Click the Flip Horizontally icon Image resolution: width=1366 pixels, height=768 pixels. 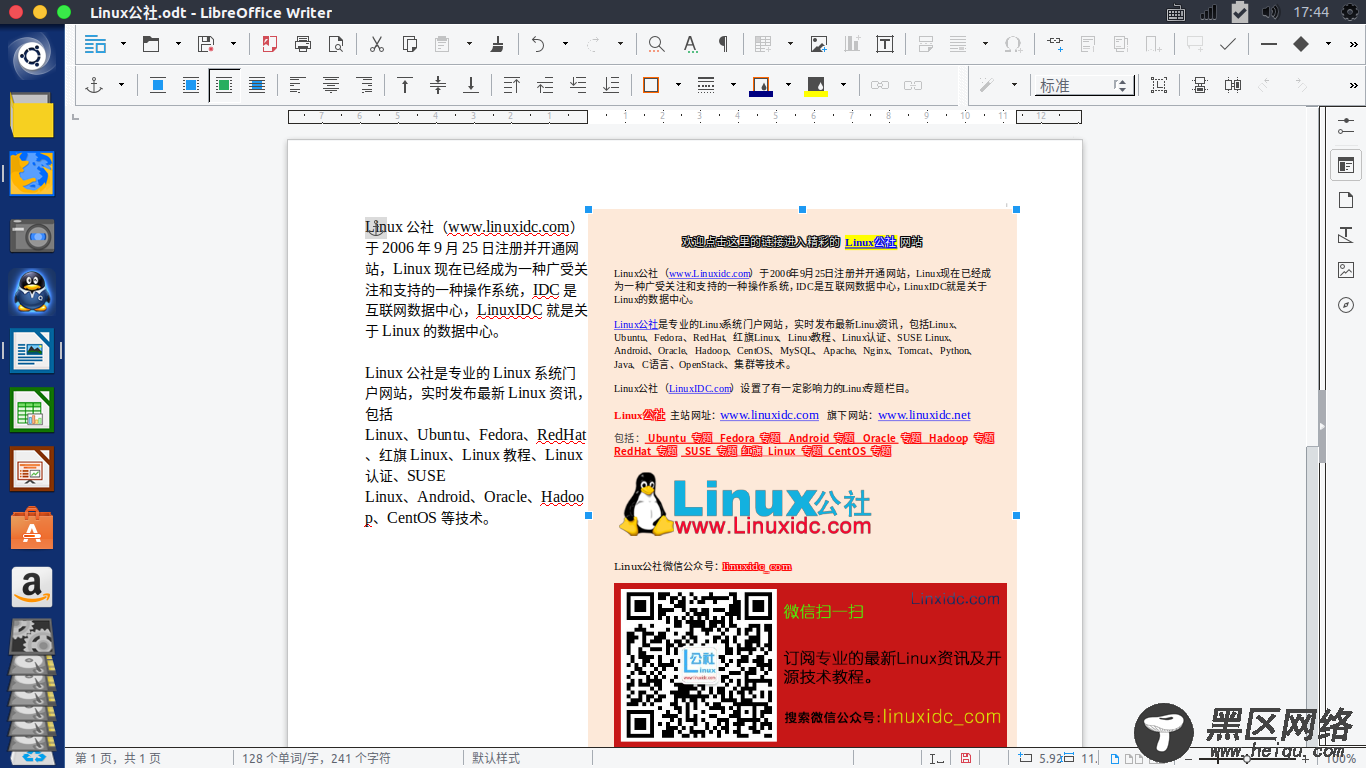[x=1233, y=86]
